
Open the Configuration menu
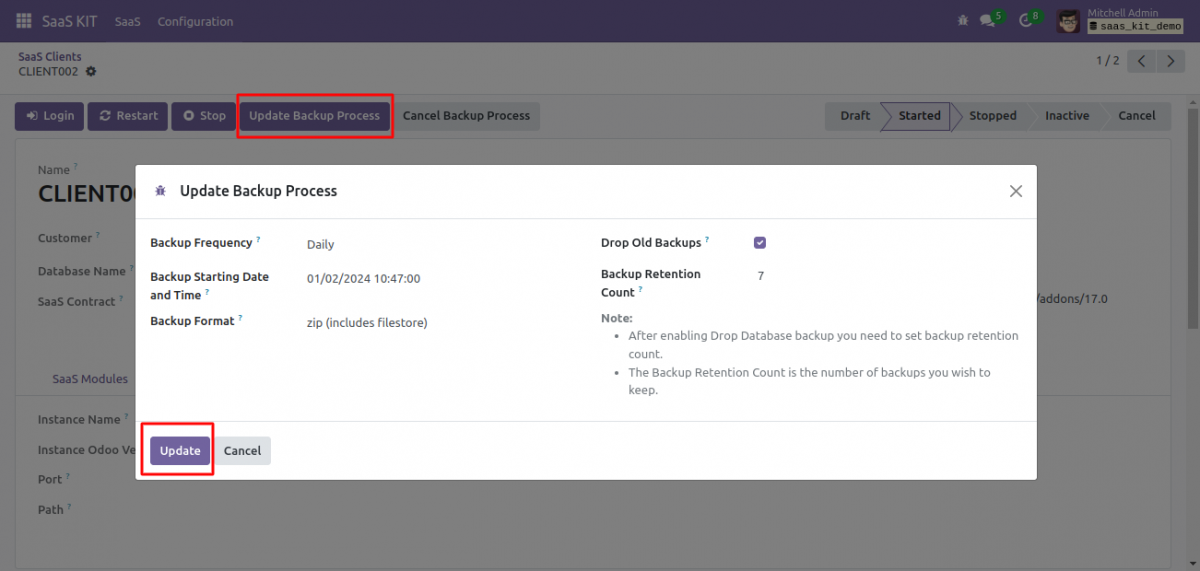195,21
